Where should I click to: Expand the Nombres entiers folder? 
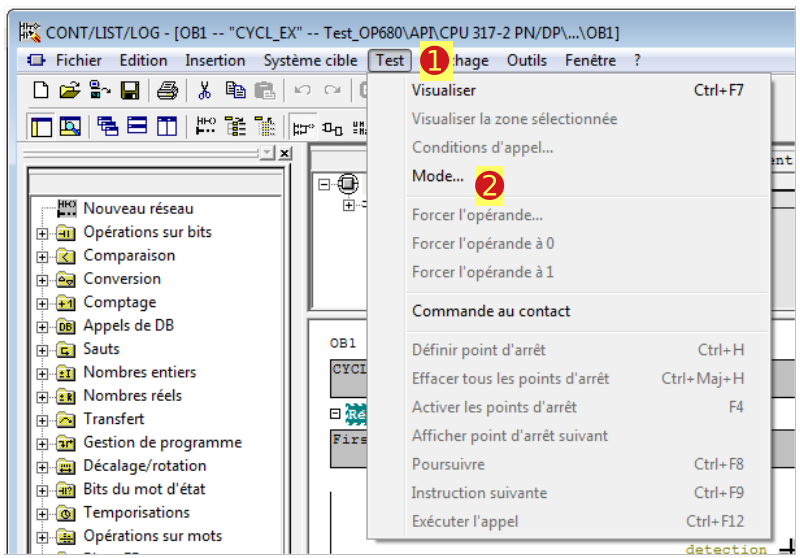coord(42,374)
